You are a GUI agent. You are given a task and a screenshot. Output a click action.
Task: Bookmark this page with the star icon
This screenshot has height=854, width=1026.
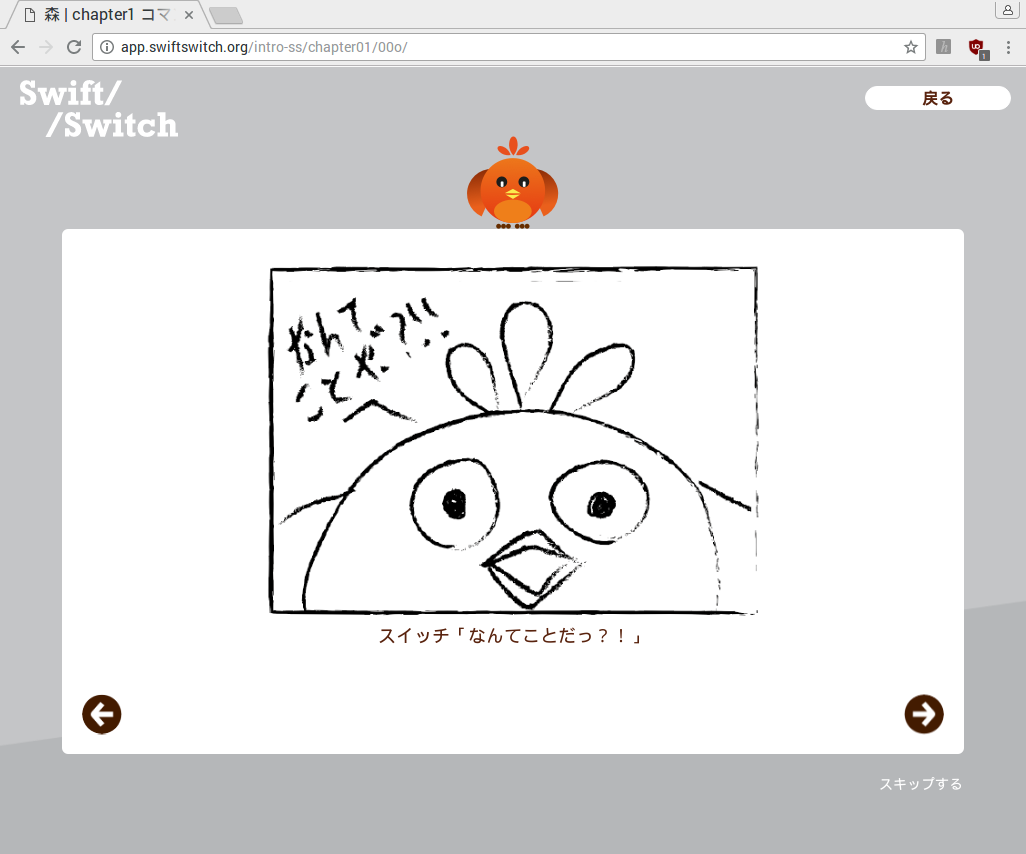(910, 47)
